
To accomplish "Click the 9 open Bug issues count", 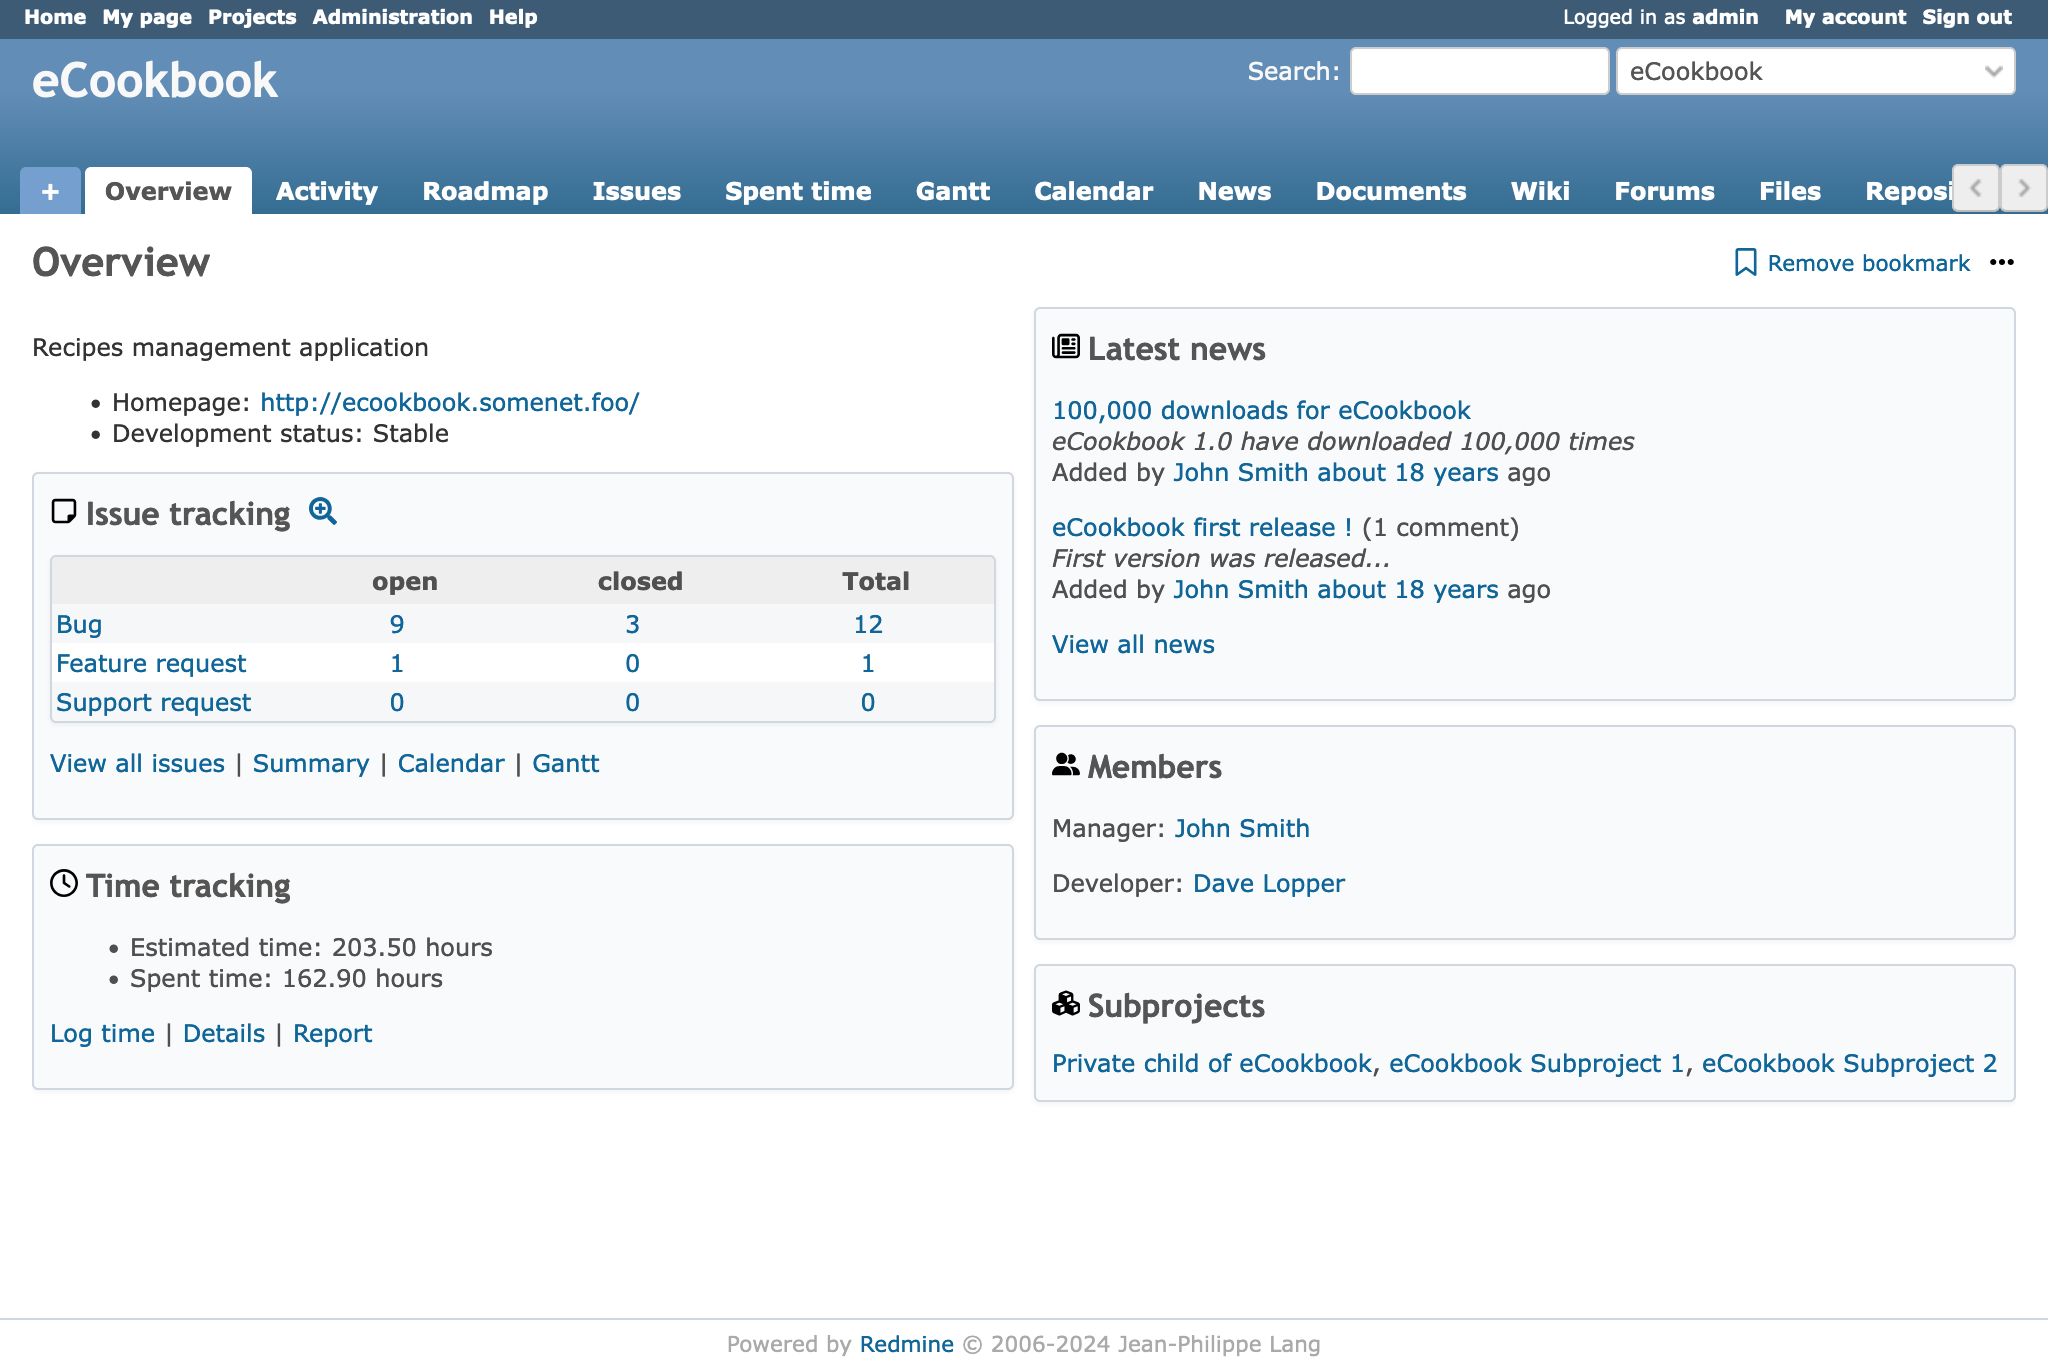I will [x=397, y=625].
